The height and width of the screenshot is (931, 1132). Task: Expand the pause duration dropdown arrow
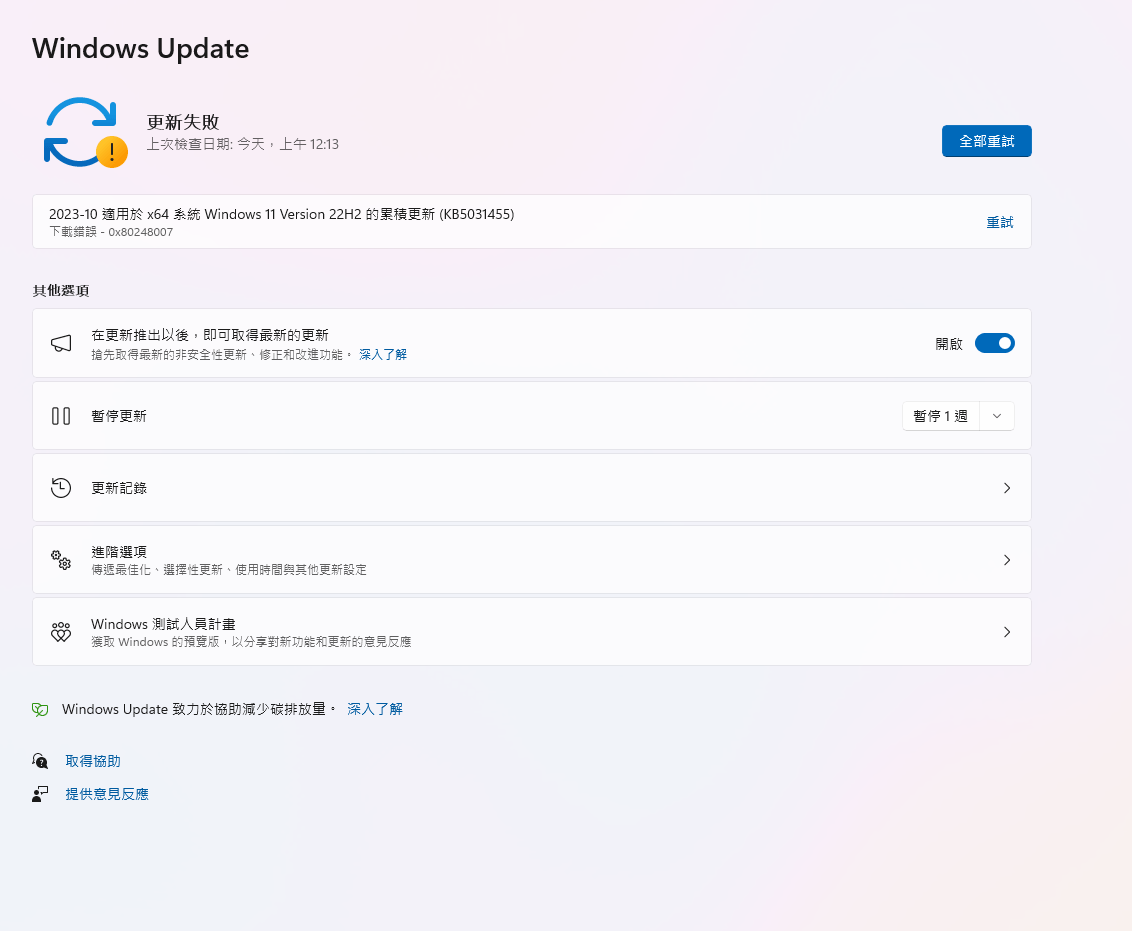coord(997,416)
